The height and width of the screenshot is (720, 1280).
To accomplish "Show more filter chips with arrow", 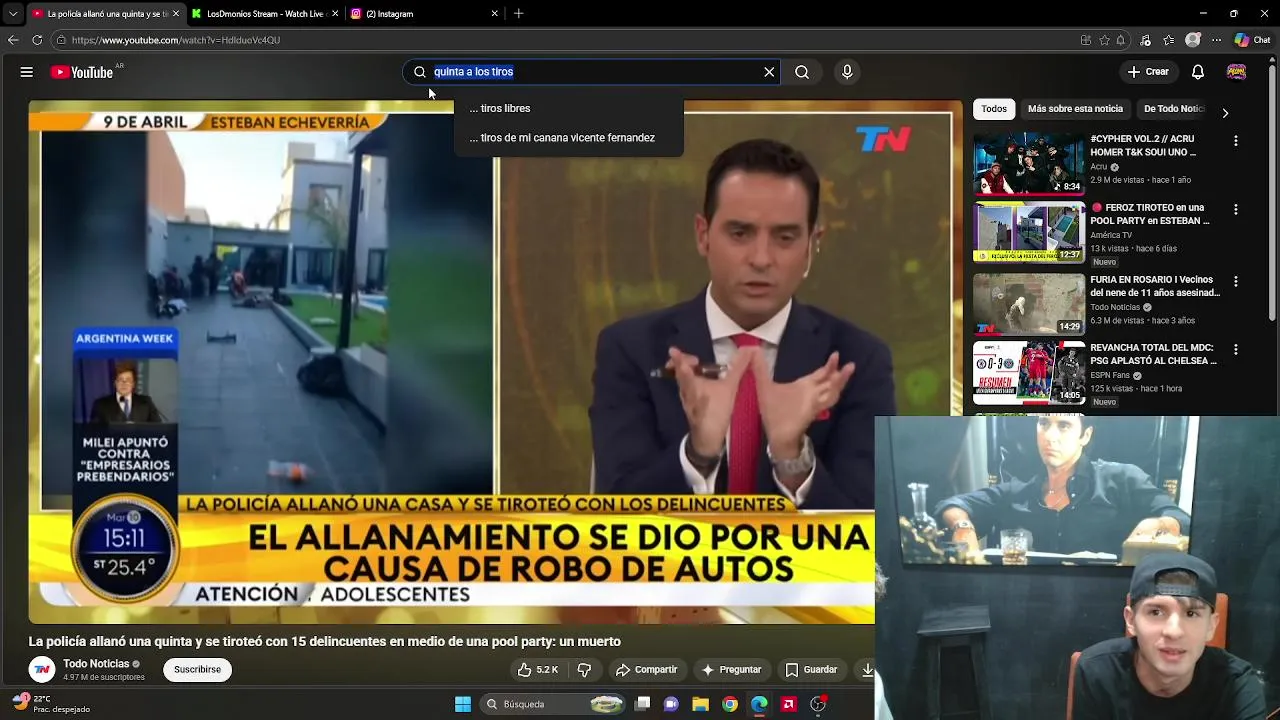I will 1225,113.
